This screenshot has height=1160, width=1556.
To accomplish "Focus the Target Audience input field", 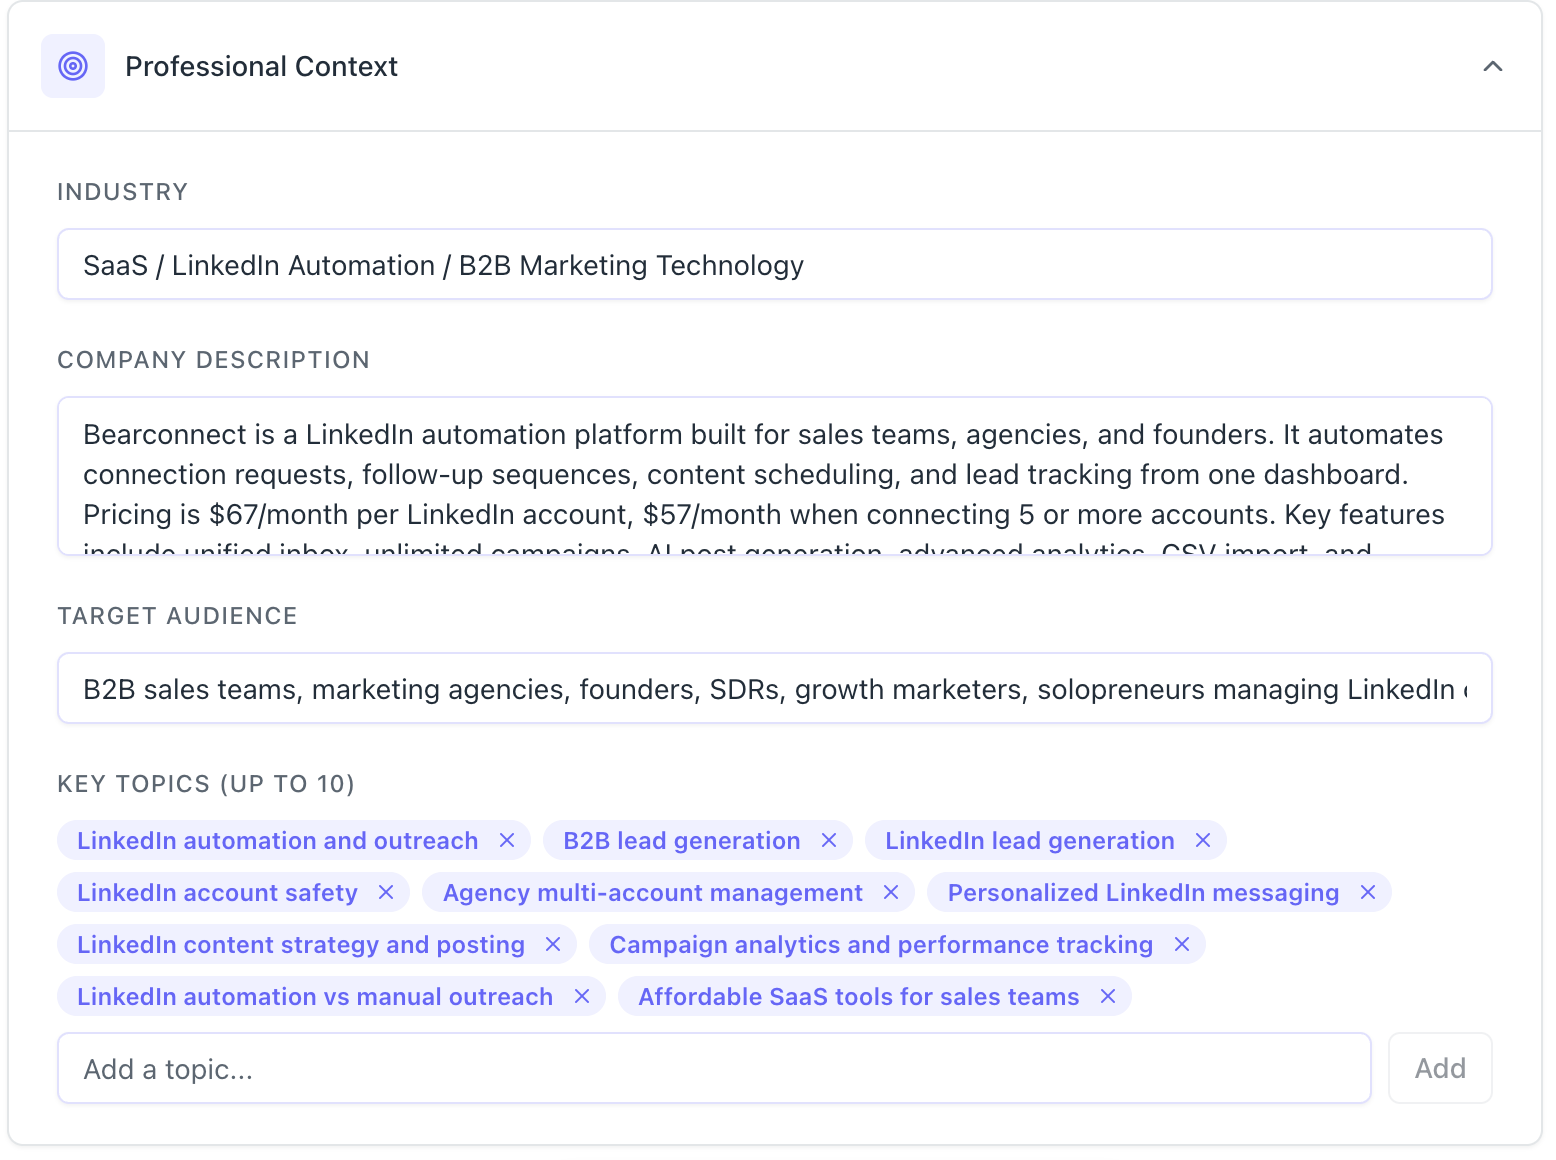I will [x=774, y=689].
